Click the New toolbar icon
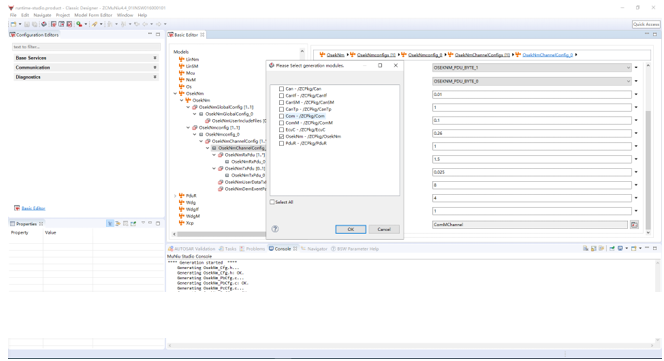 [14, 24]
